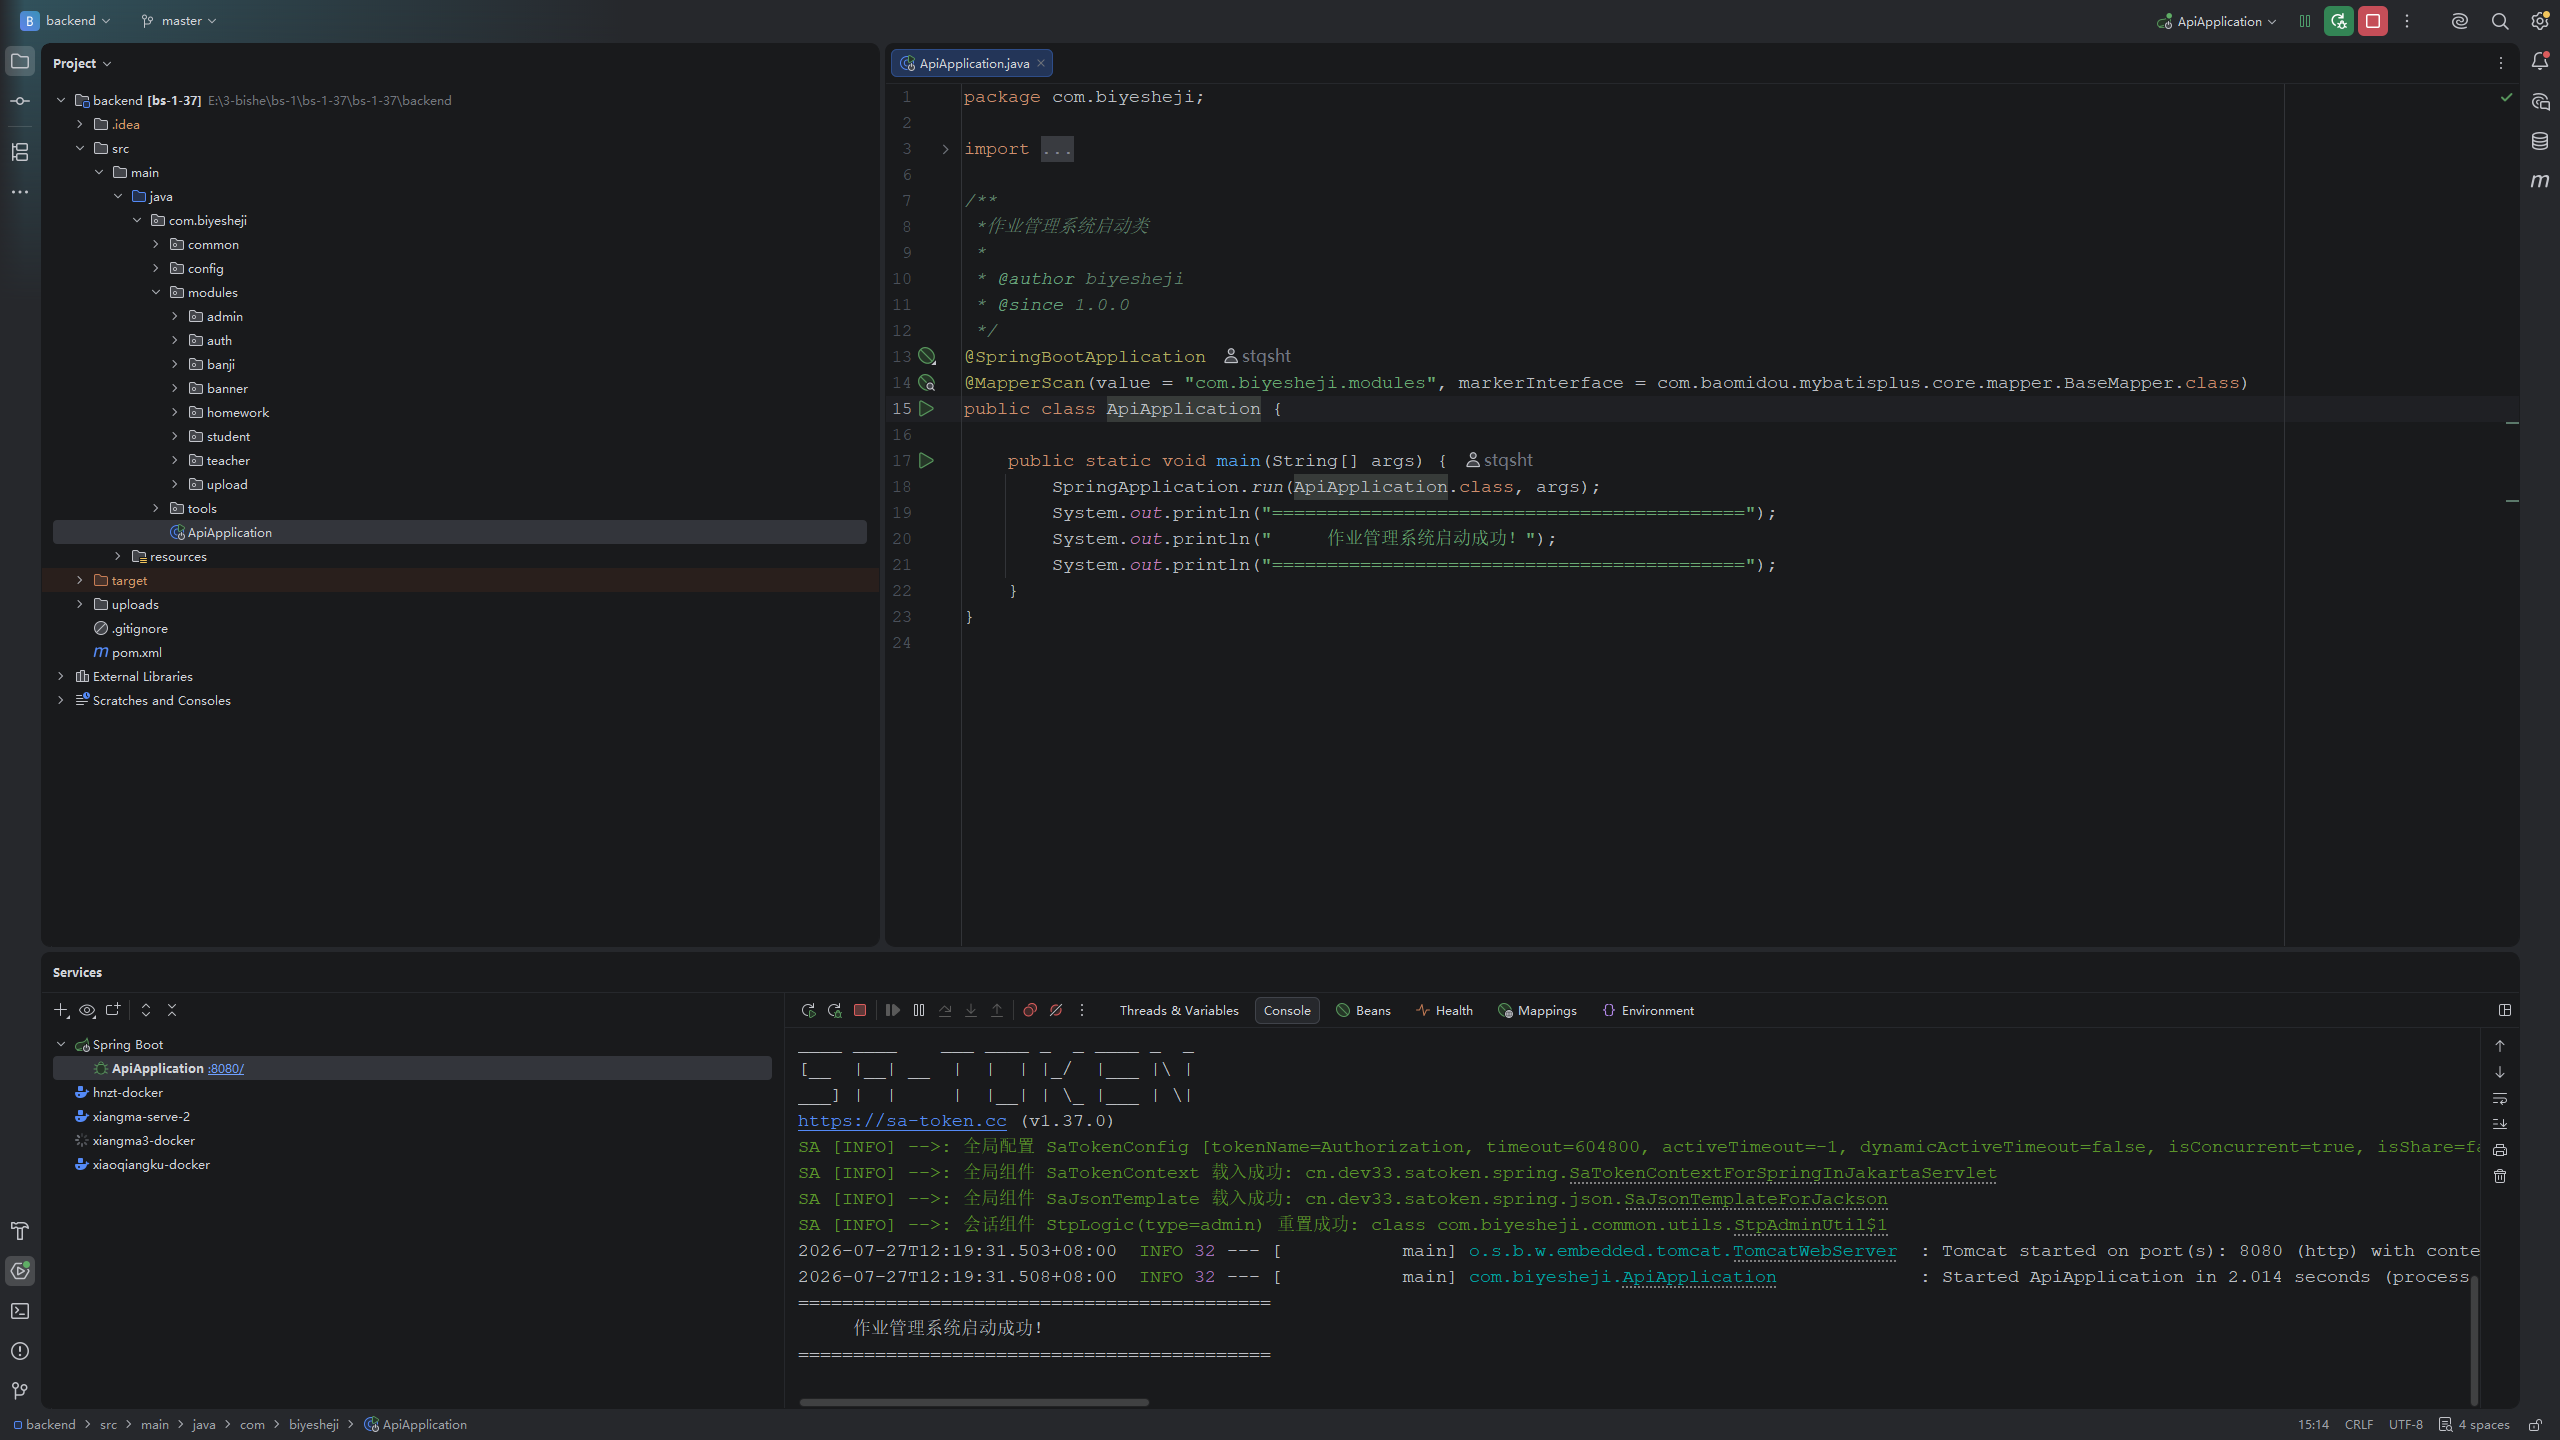The width and height of the screenshot is (2560, 1440).
Task: Select pom.xml in the project tree
Action: coord(137,652)
